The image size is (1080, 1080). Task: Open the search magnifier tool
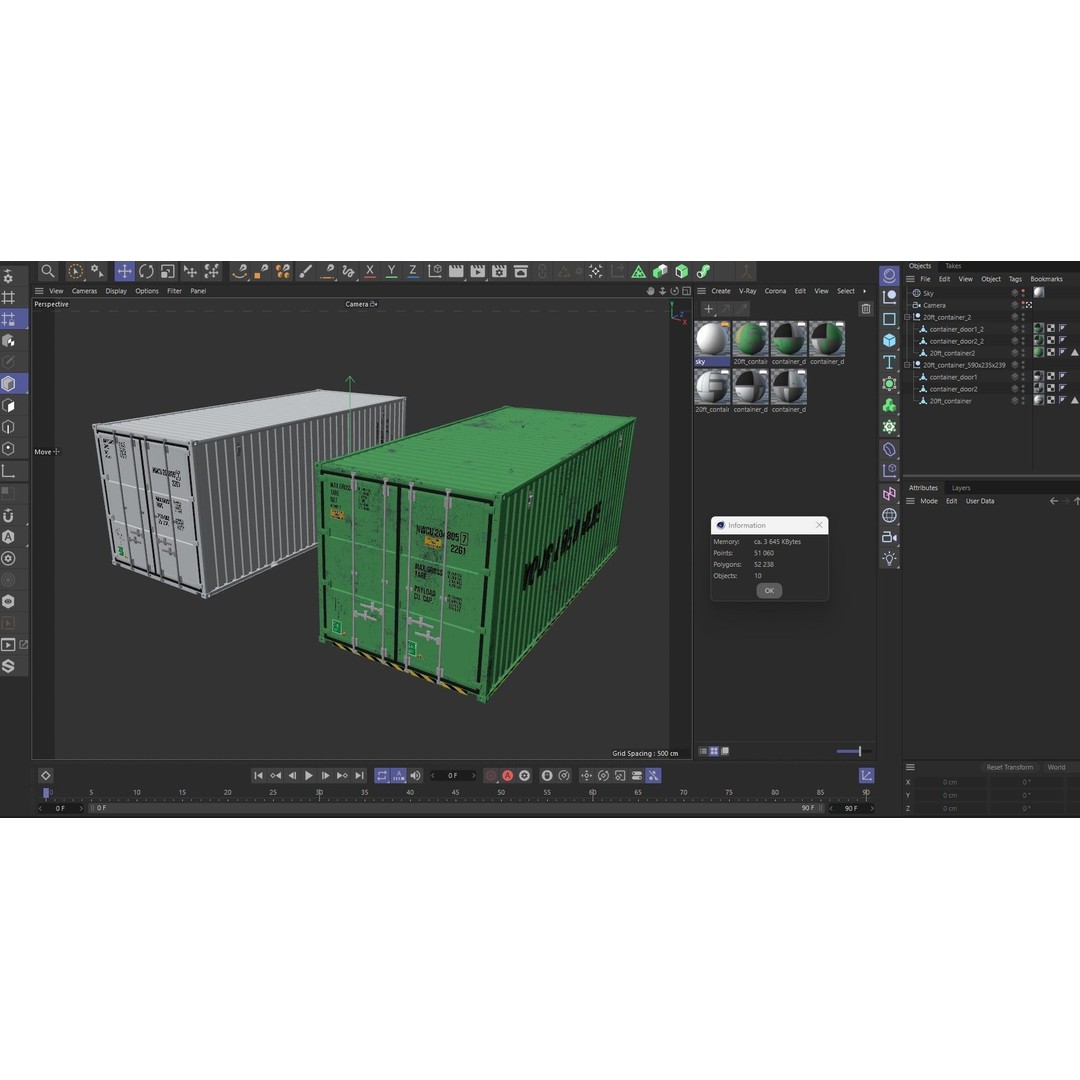(48, 271)
